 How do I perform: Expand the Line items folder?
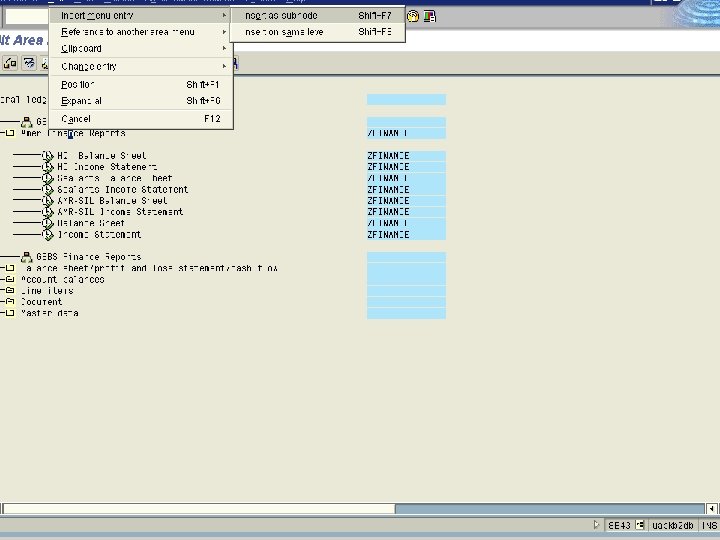pyautogui.click(x=9, y=291)
